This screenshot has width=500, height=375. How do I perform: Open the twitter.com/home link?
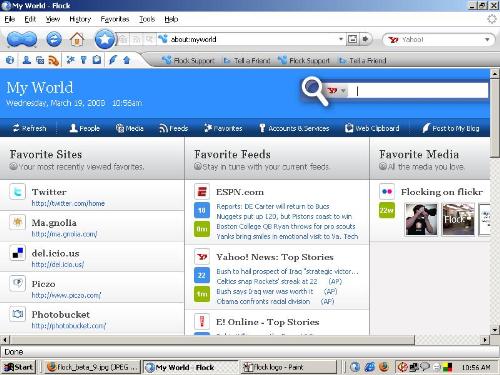[x=68, y=203]
